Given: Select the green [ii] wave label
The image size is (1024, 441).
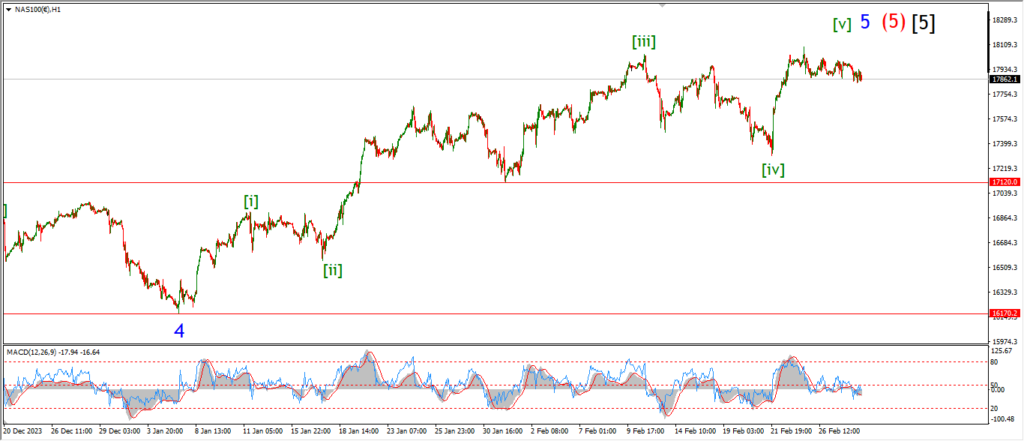Looking at the screenshot, I should 332,269.
